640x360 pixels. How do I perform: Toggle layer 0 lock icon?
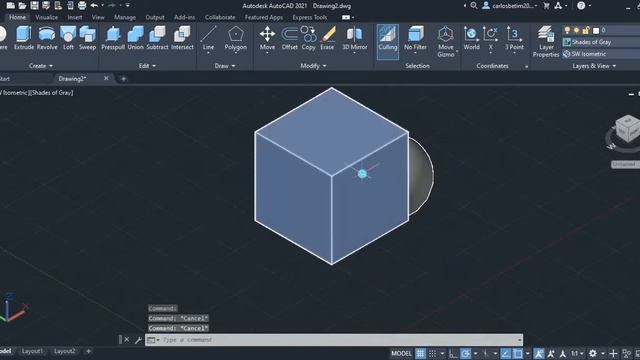coord(586,30)
